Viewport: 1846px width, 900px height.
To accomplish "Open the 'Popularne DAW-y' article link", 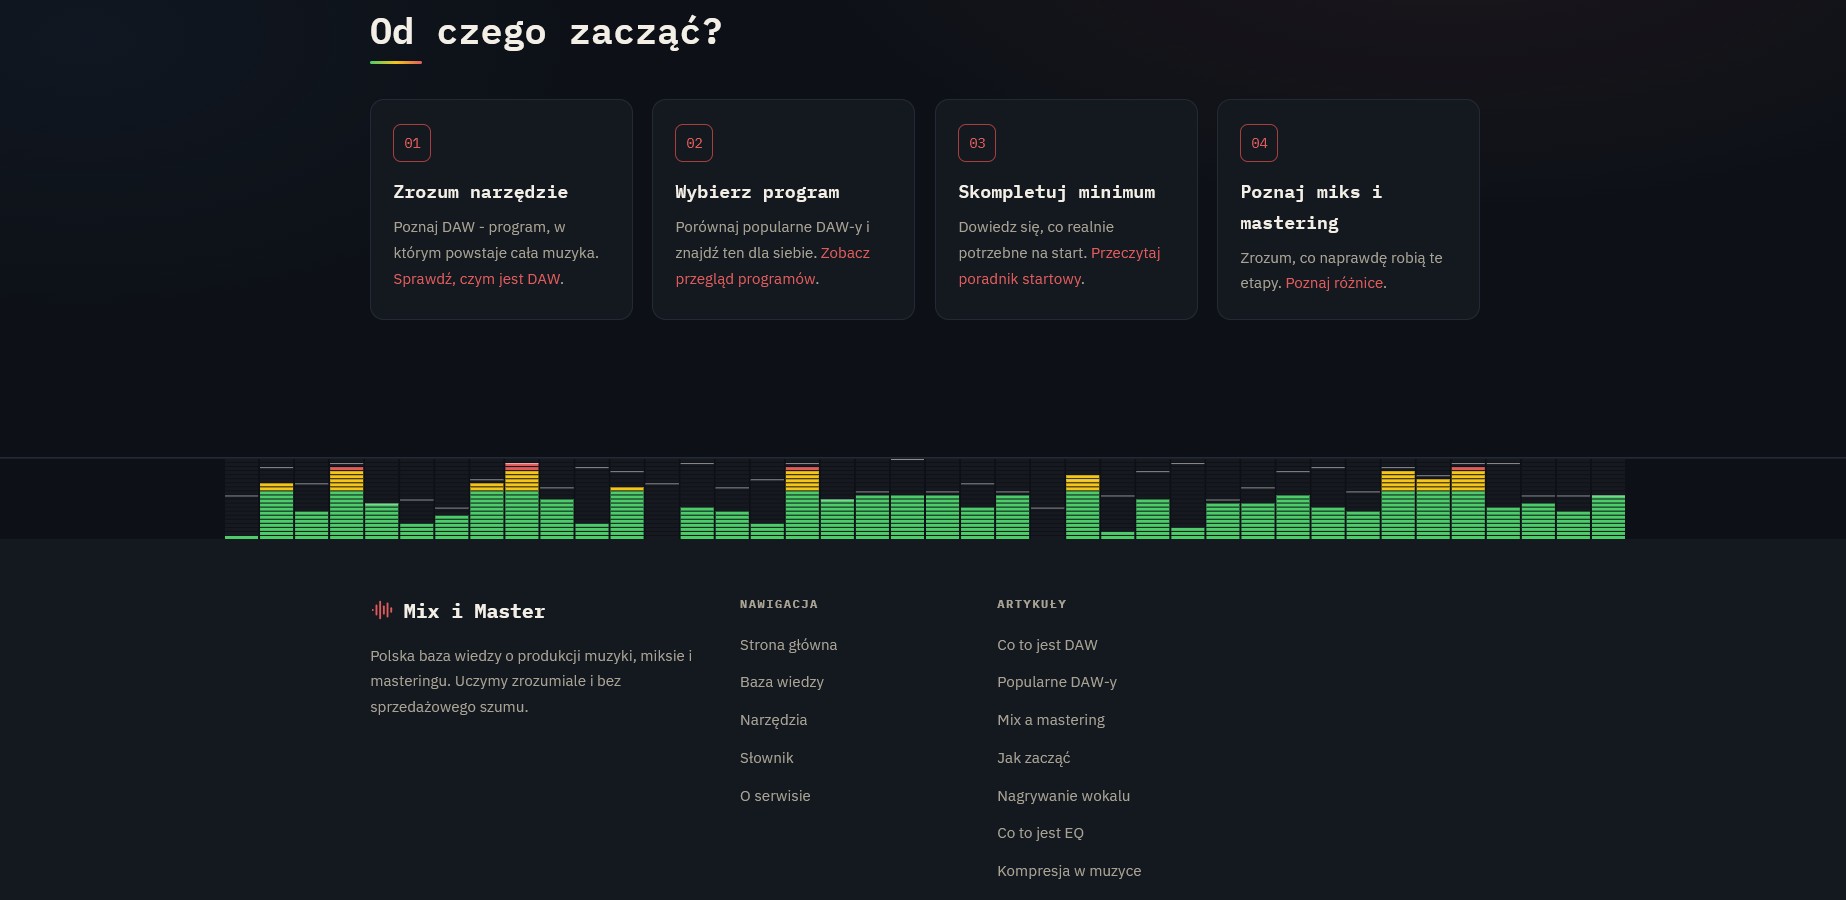I will pos(1057,682).
